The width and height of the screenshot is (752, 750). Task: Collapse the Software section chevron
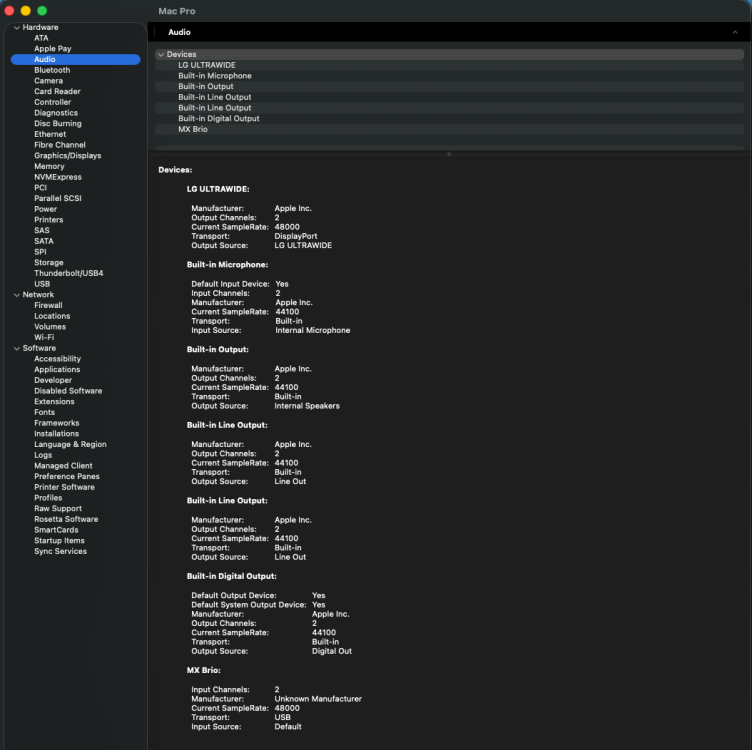click(x=17, y=349)
